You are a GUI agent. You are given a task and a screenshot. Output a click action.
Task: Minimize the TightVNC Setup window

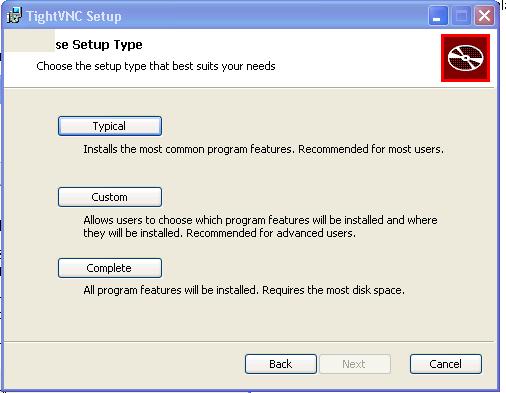[438, 16]
